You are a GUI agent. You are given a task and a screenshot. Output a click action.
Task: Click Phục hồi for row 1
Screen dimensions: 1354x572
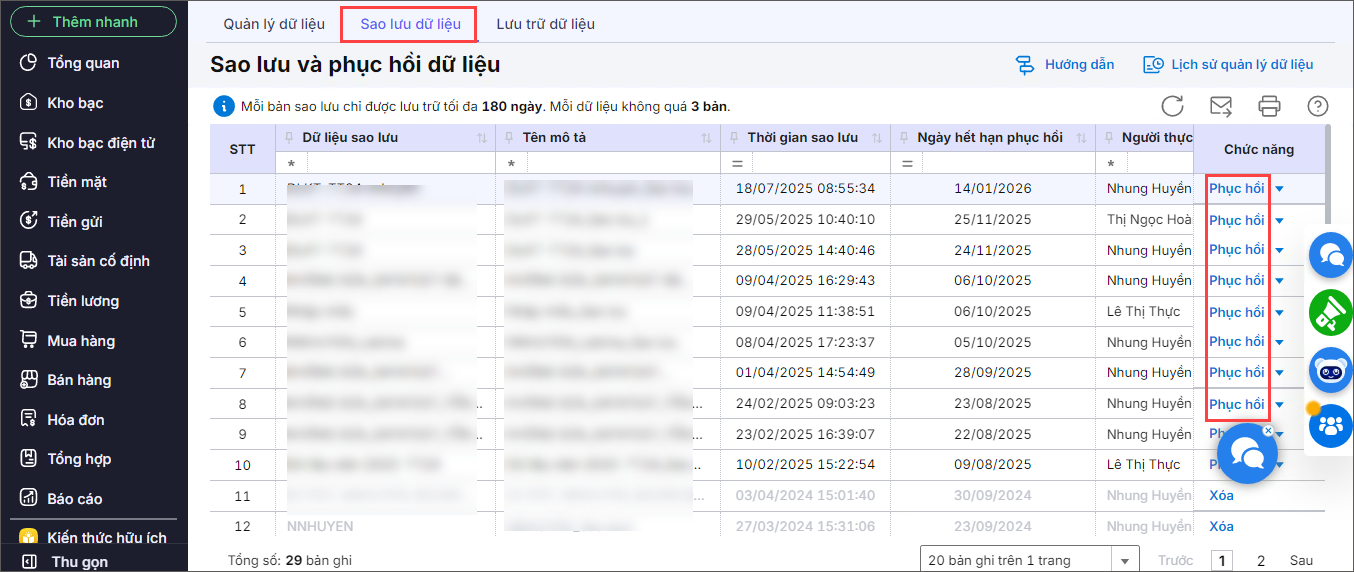coord(1237,188)
